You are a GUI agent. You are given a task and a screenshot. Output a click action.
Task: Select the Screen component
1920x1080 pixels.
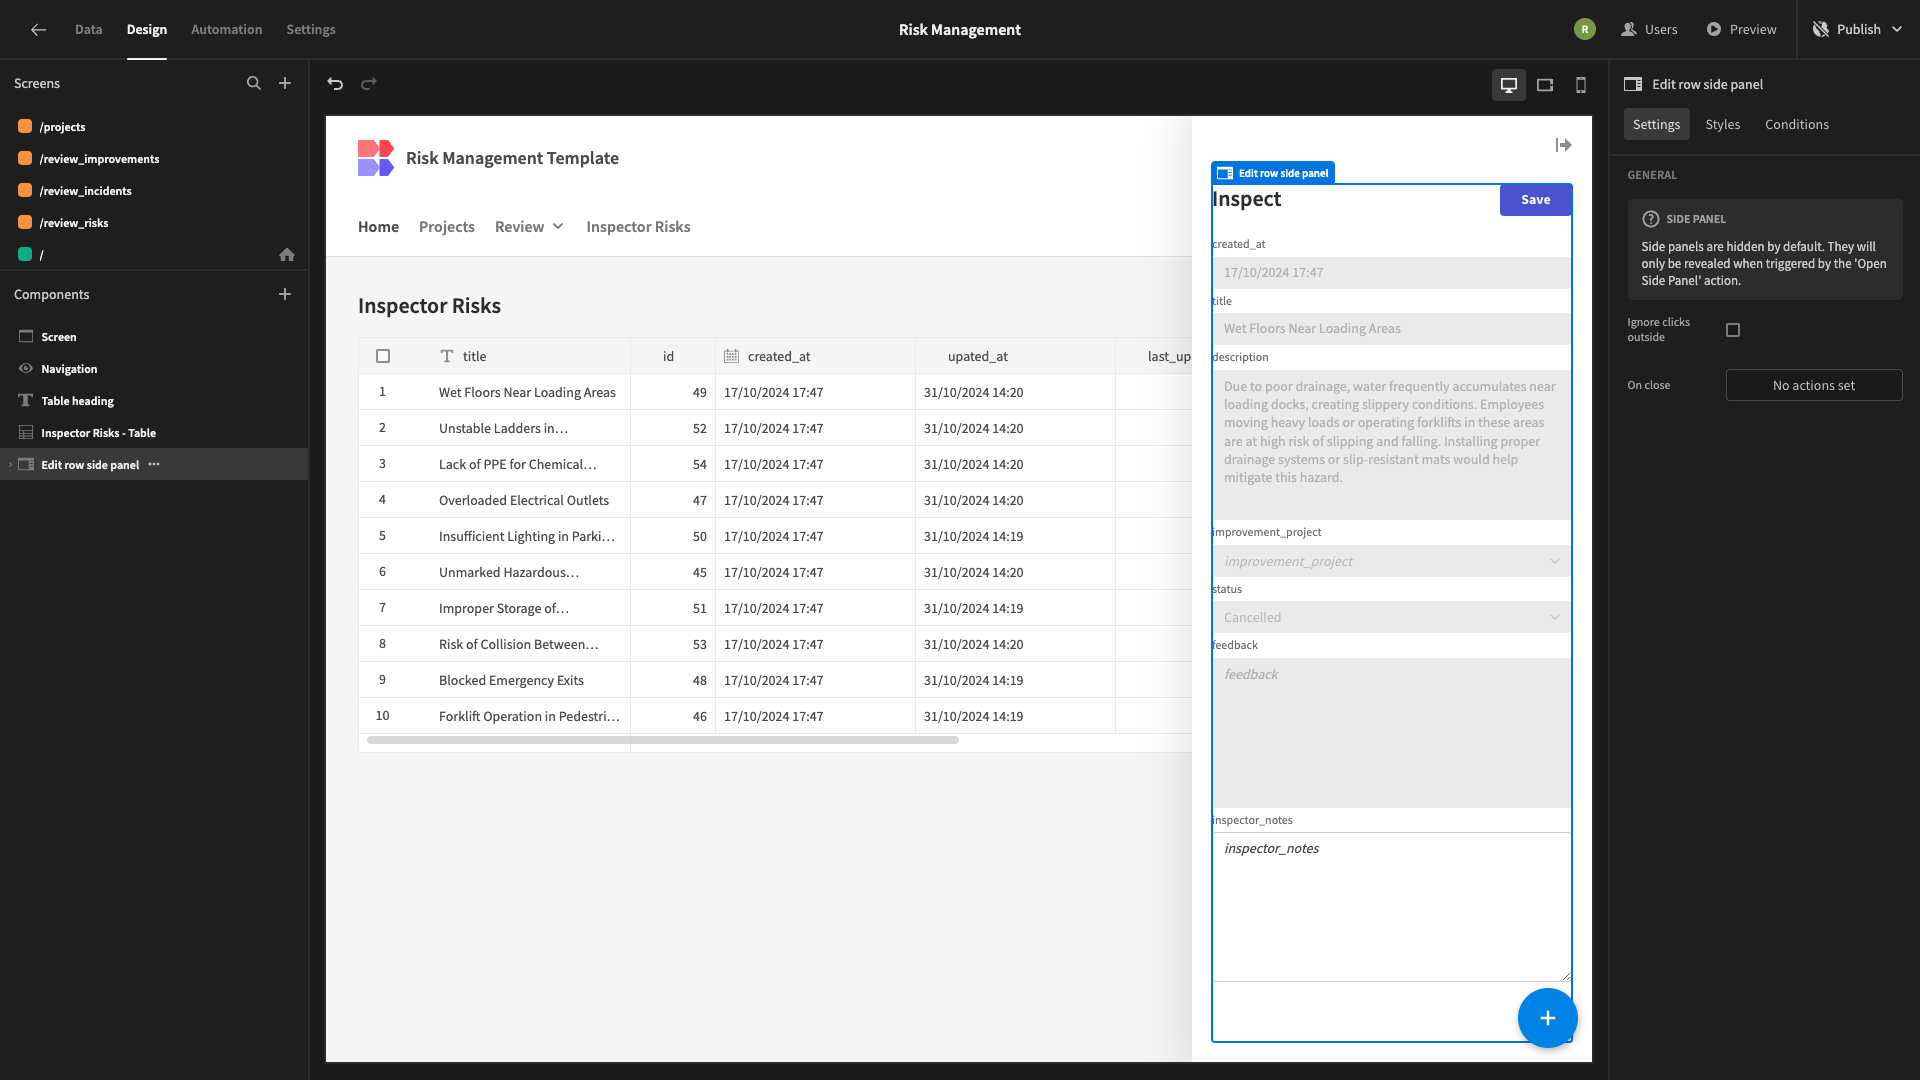coord(154,337)
